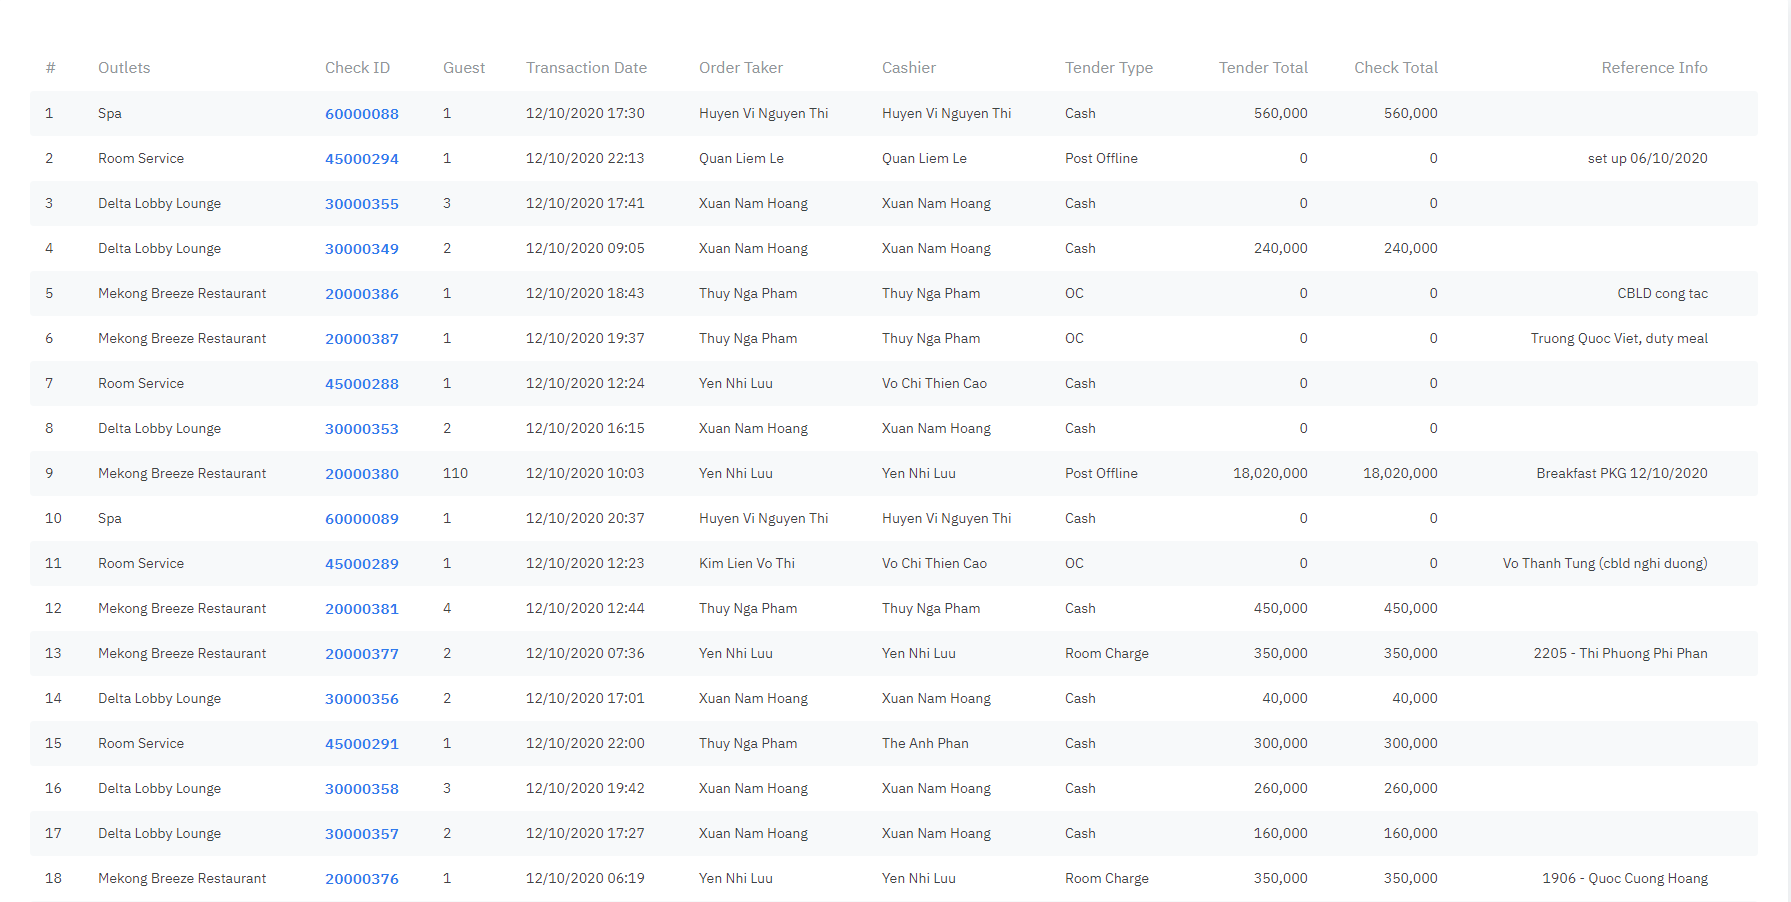
Task: Open check ID 60000088 link
Action: [361, 114]
